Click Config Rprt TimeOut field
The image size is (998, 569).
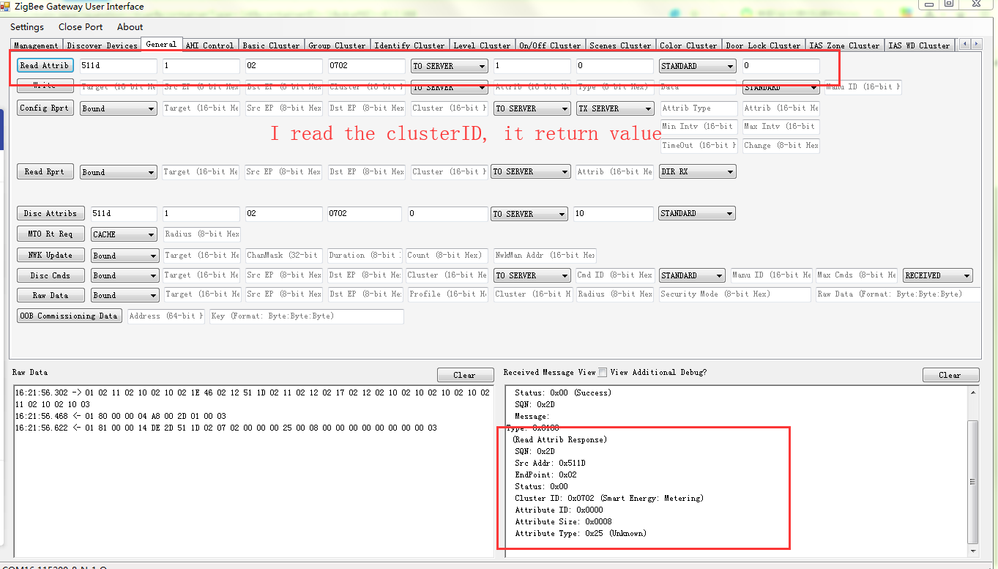pyautogui.click(x=699, y=145)
